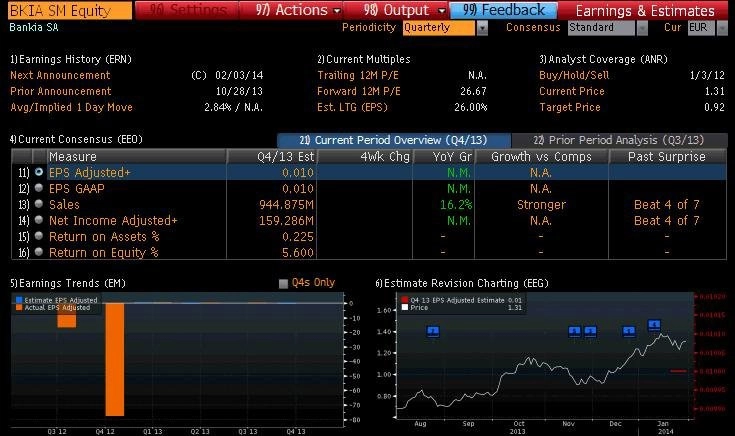Click Prior Announcement date 10/28/13
735x436 pixels.
239,91
